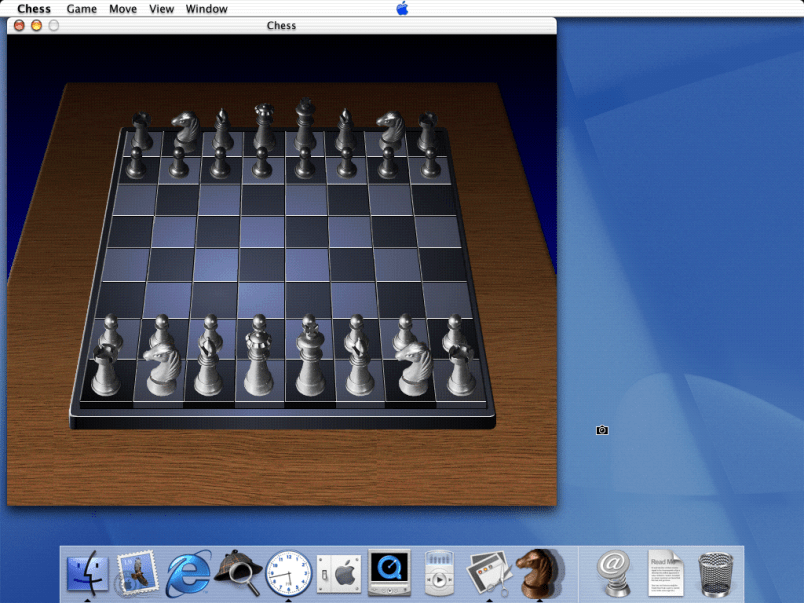This screenshot has height=603, width=804.
Task: Open Internet Explorer in the dock
Action: tap(187, 573)
